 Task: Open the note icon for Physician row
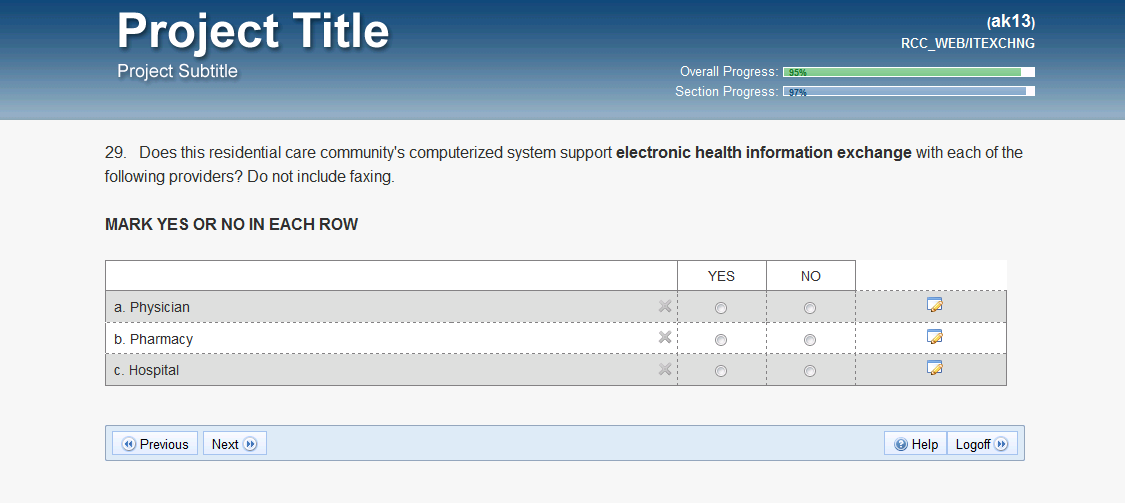tap(935, 305)
